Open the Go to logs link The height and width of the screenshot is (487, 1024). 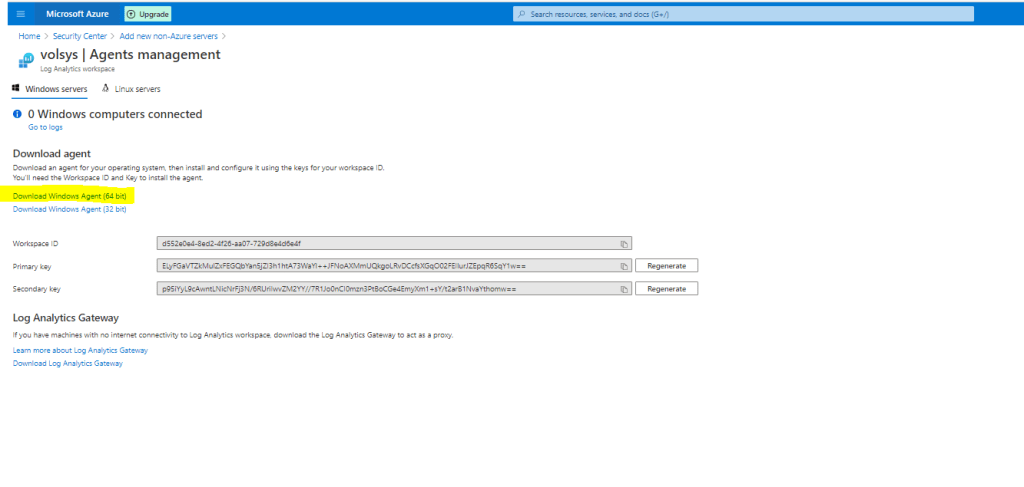coord(45,127)
